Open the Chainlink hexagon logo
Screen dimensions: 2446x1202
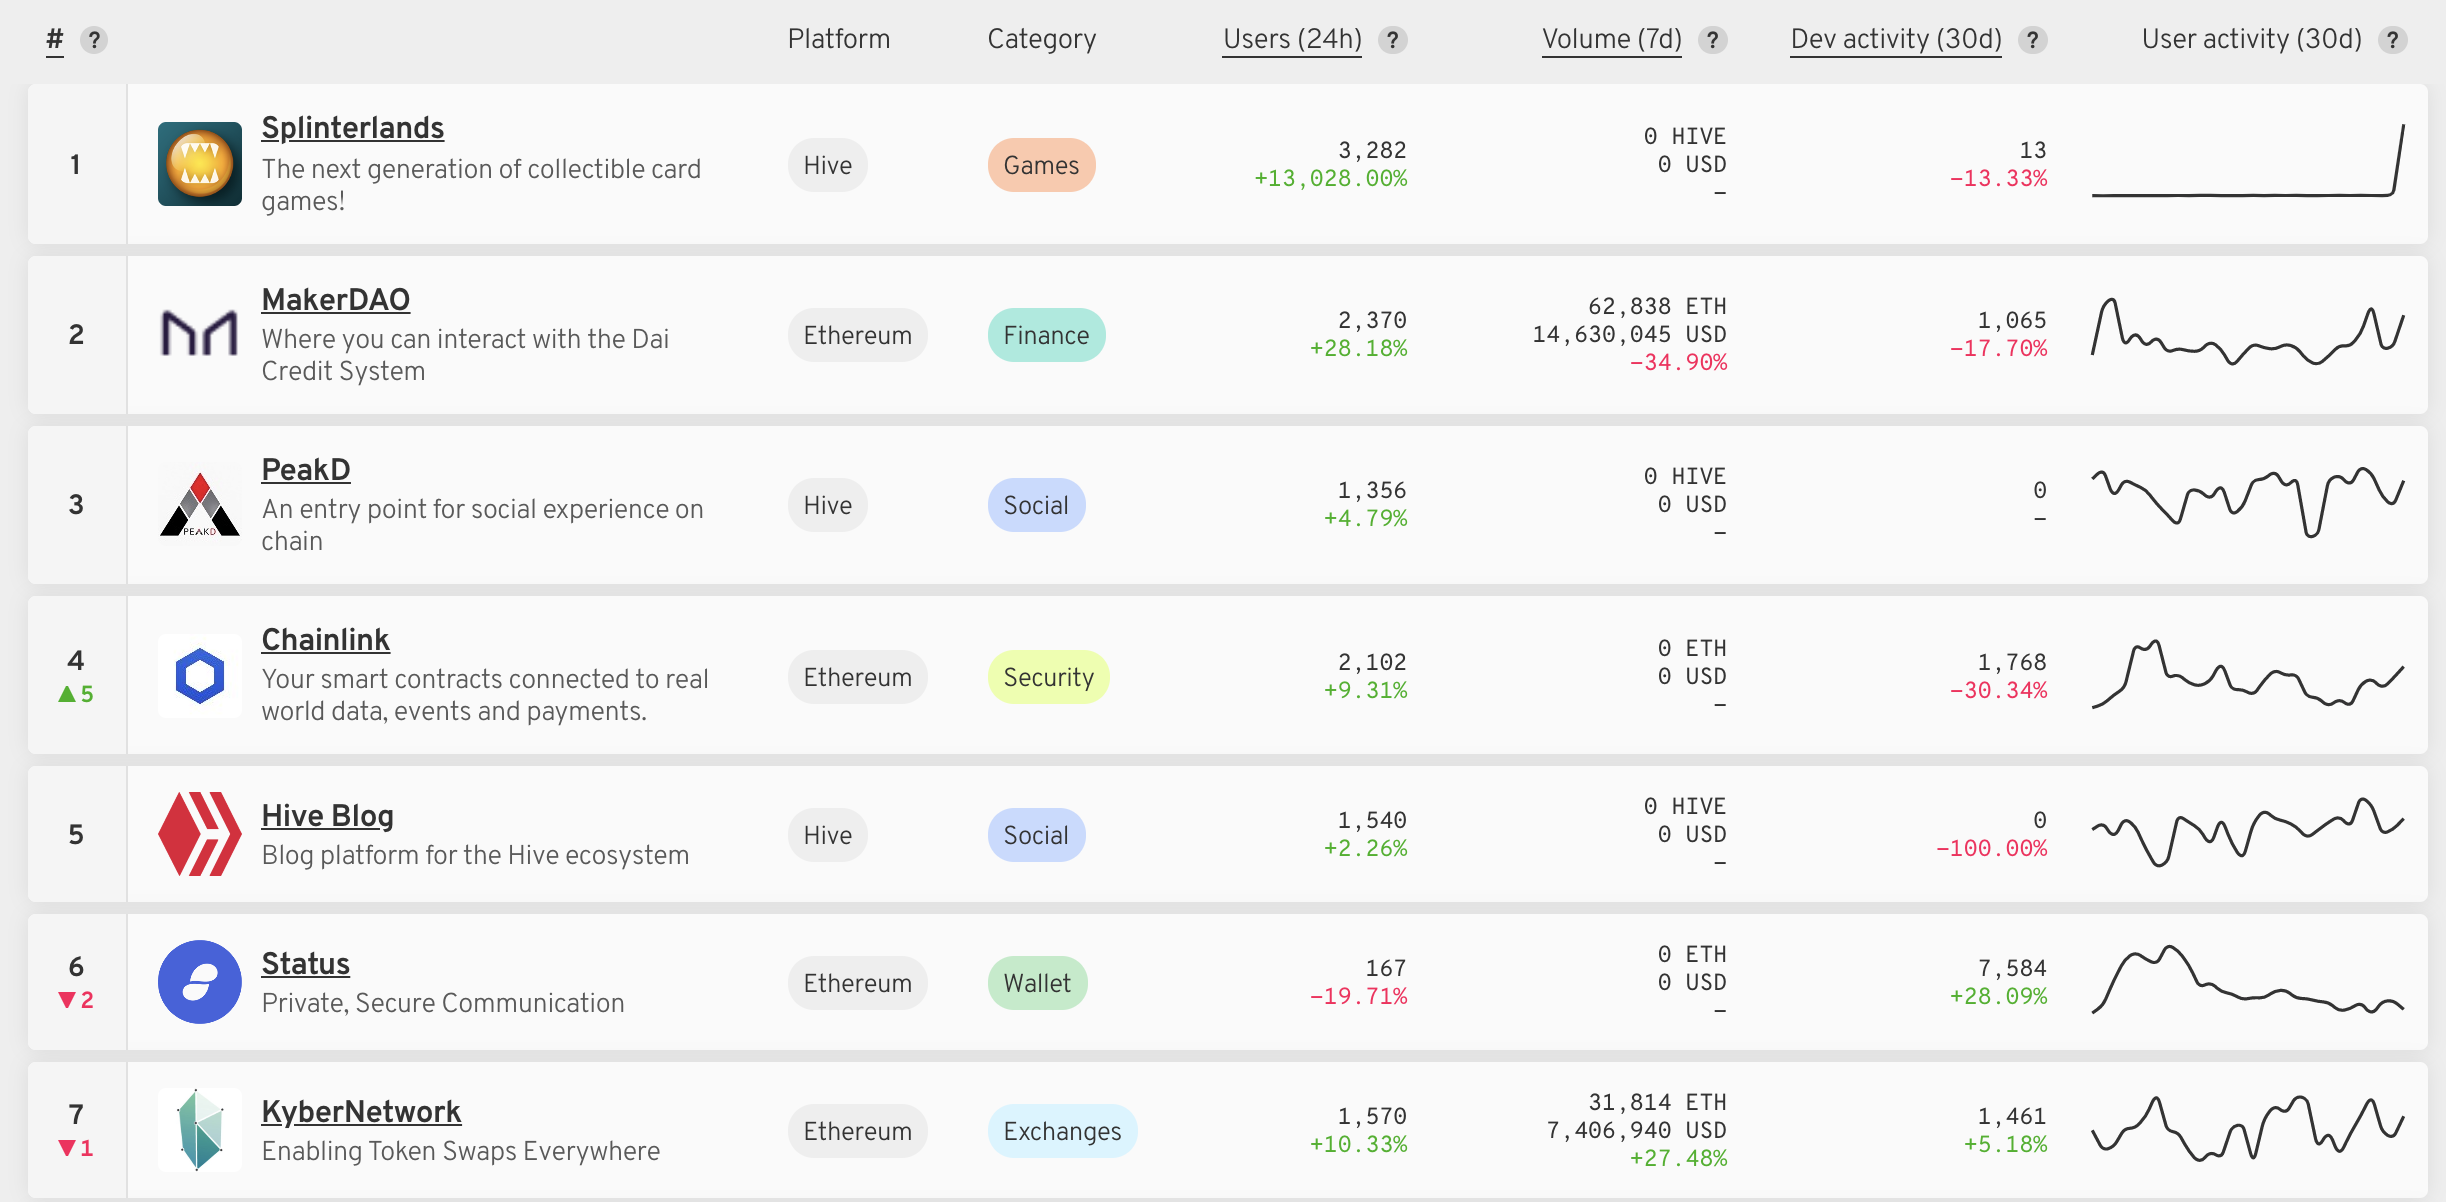200,676
